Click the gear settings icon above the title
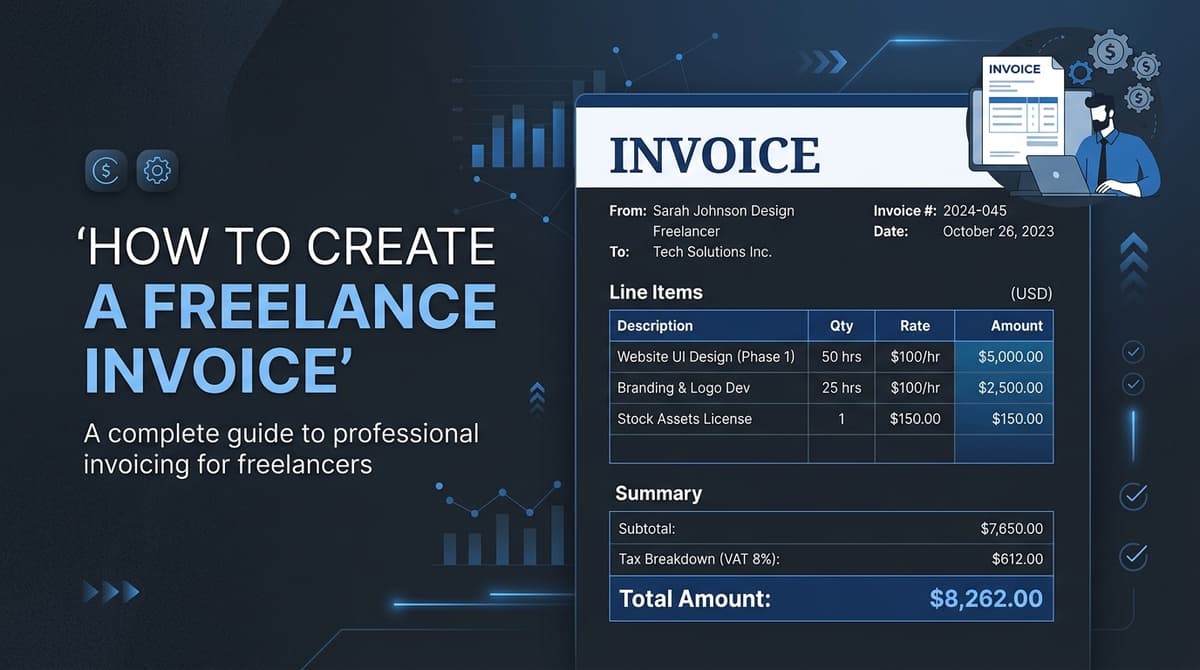 pos(157,171)
